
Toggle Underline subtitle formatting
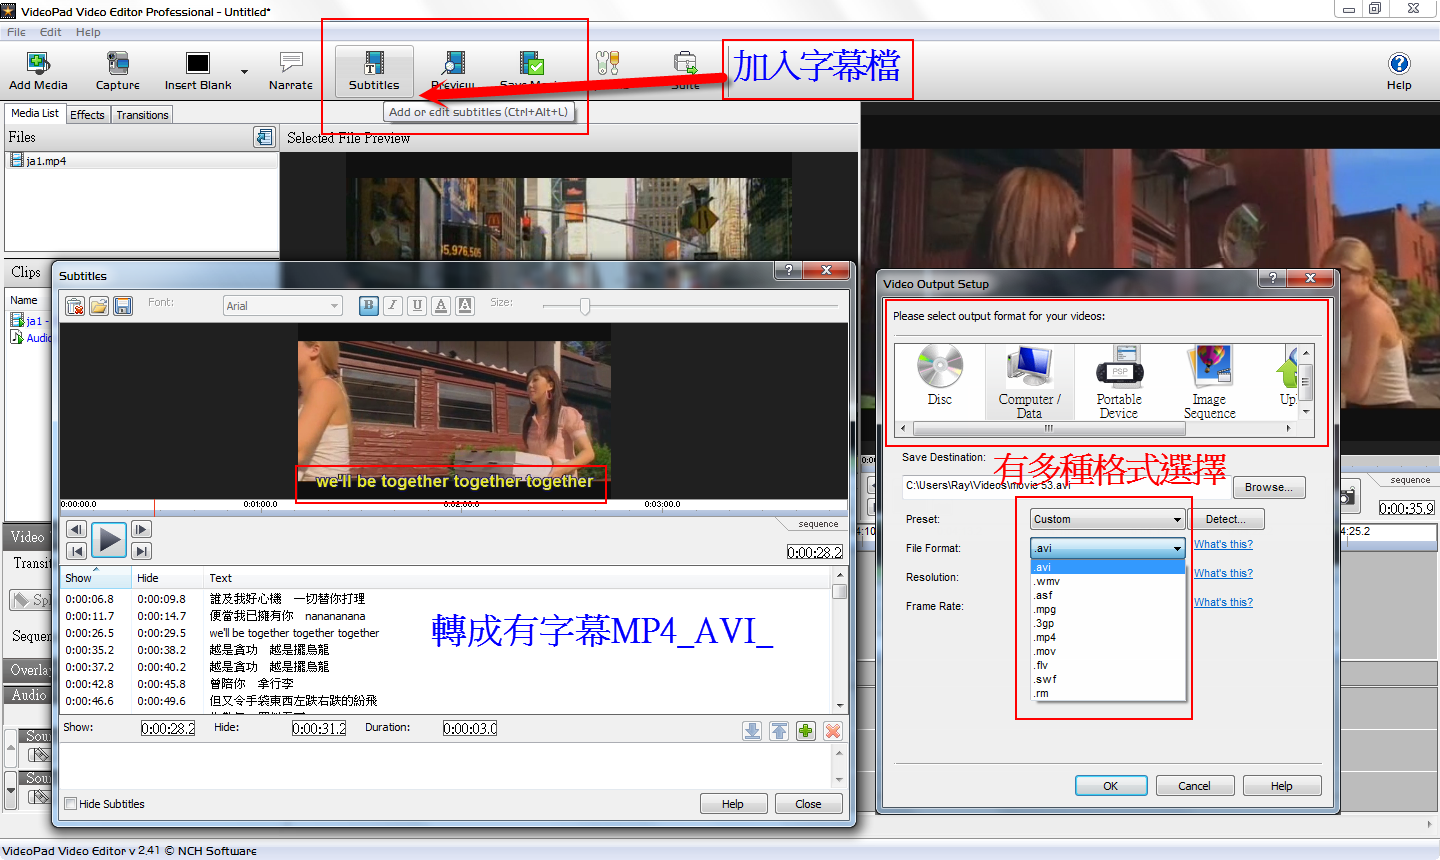(417, 306)
